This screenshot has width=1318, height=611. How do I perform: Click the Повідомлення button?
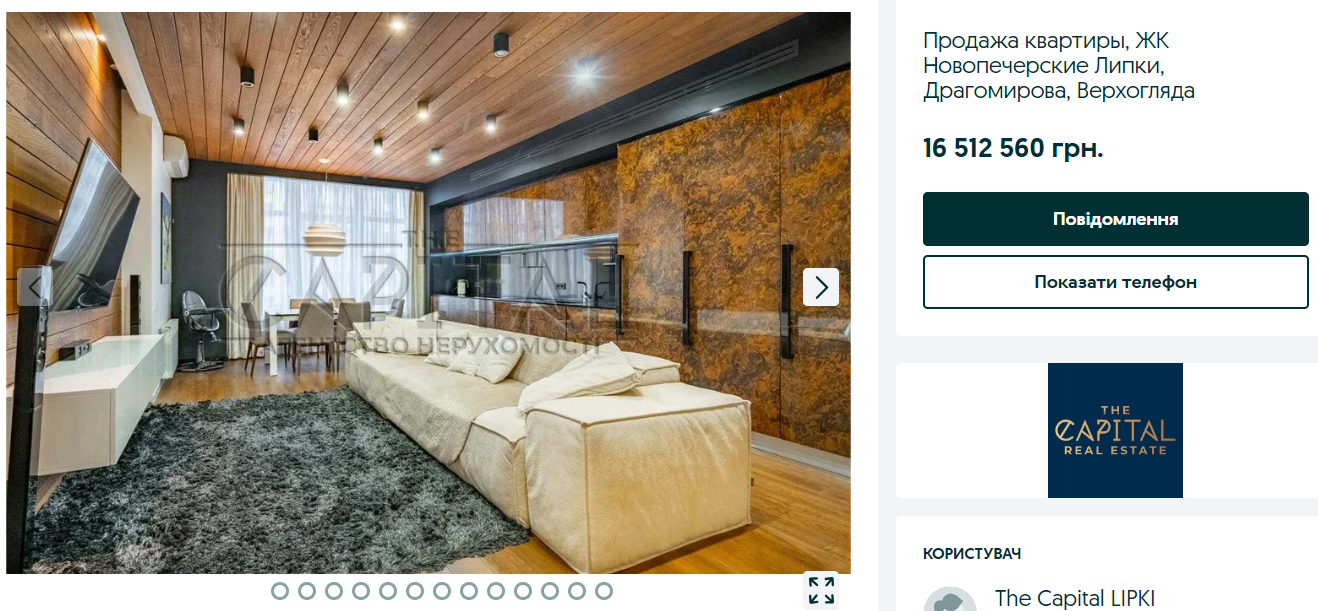(1115, 219)
